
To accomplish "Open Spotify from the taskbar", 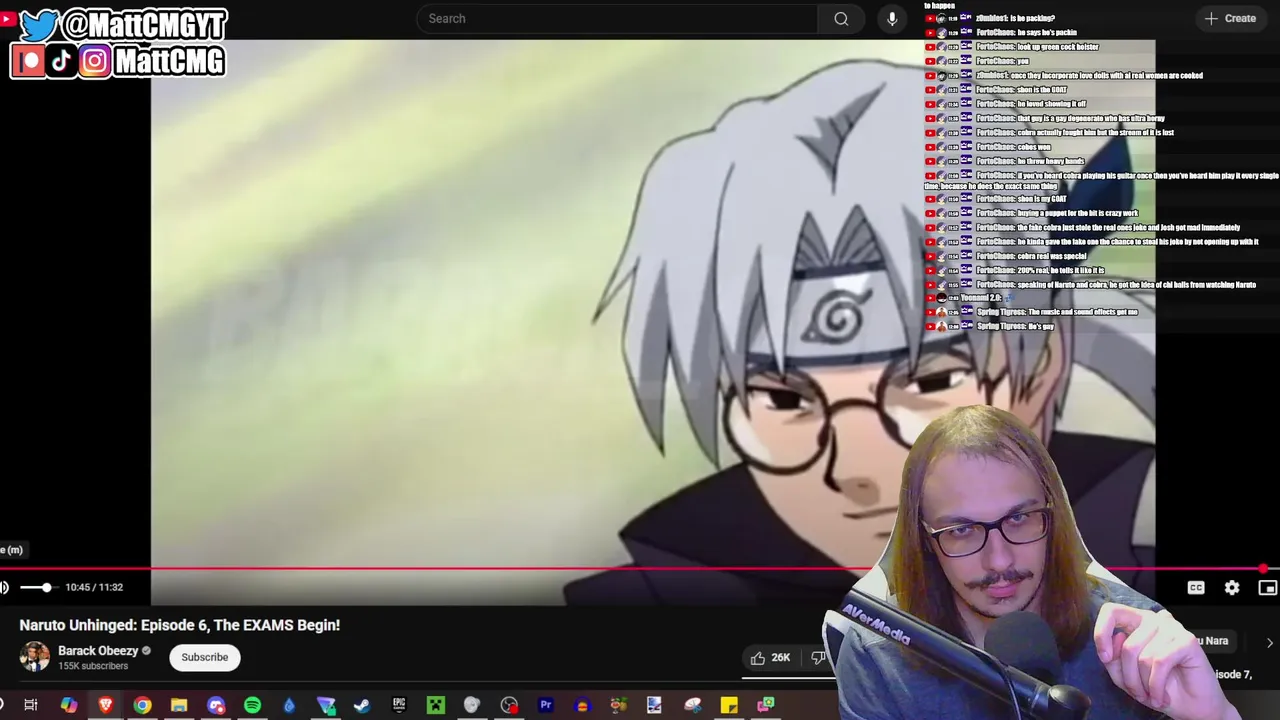I will 252,705.
